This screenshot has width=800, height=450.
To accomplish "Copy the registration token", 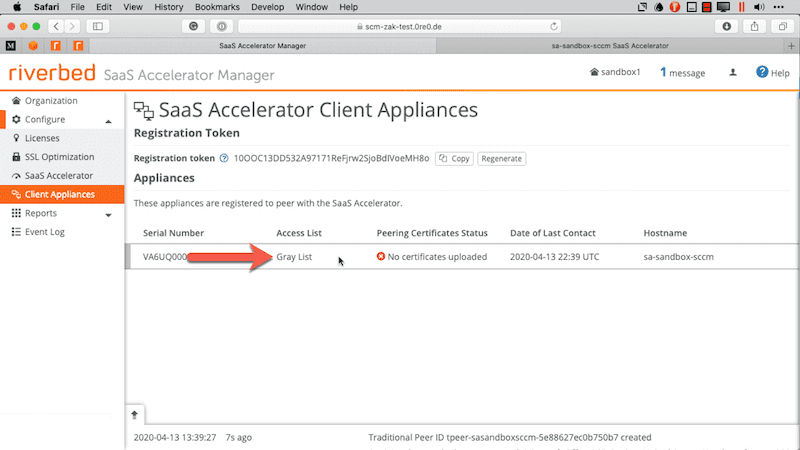I will (454, 159).
